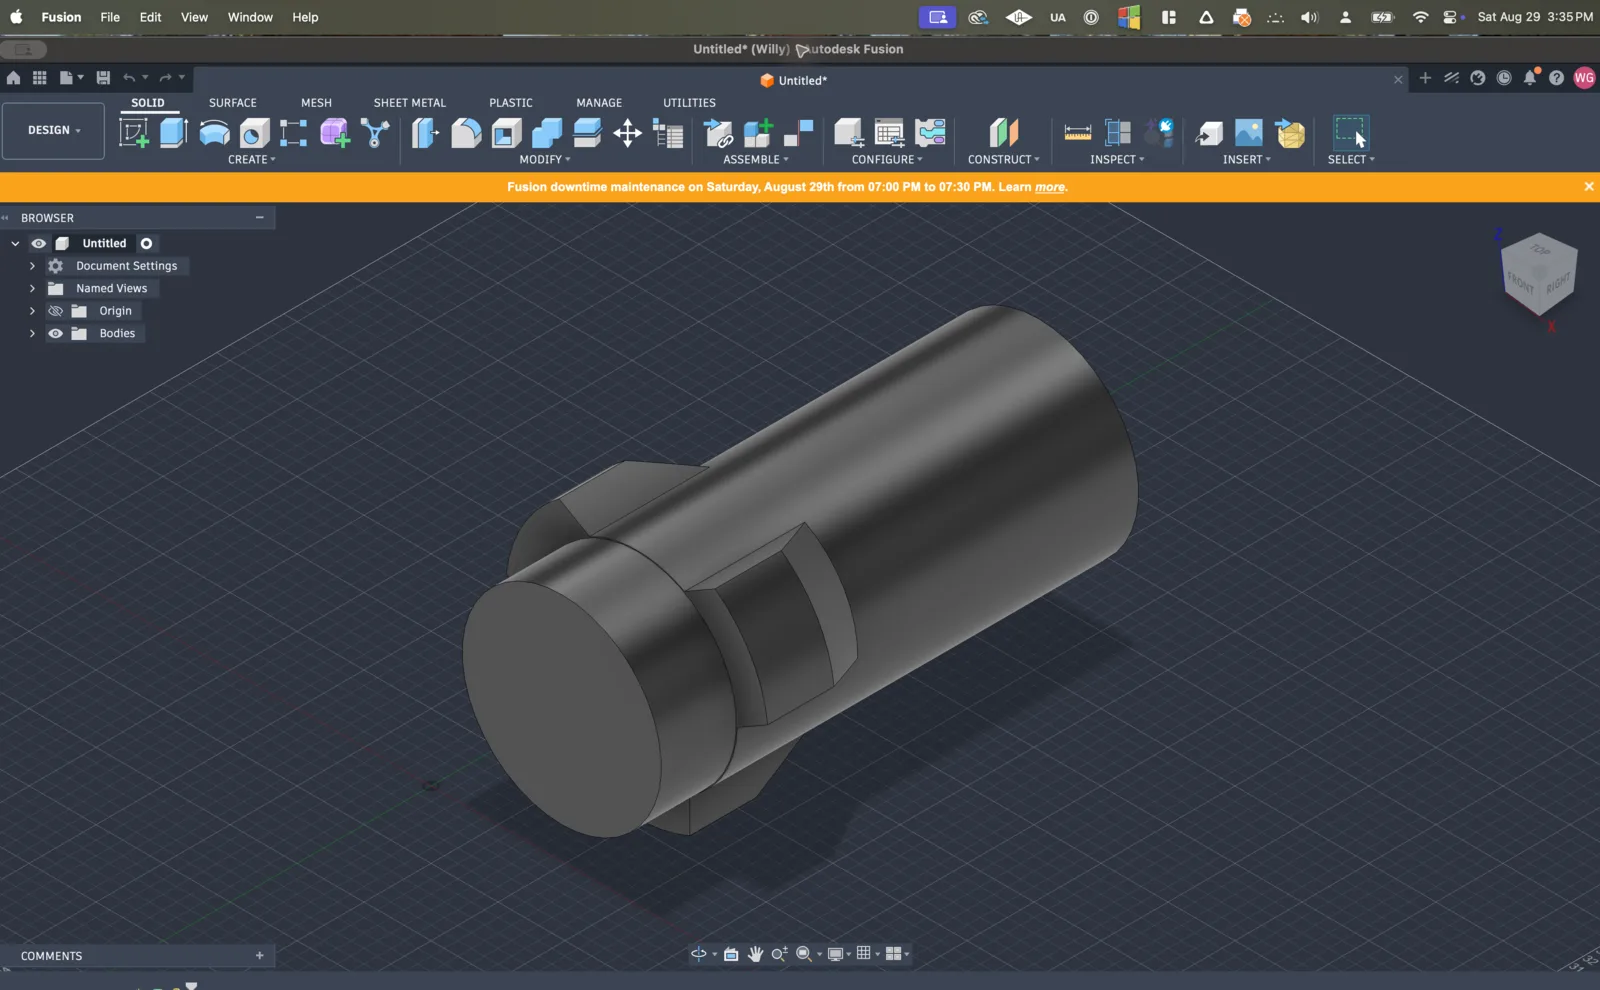Select the Measure tool
This screenshot has width=1600, height=990.
point(1078,133)
